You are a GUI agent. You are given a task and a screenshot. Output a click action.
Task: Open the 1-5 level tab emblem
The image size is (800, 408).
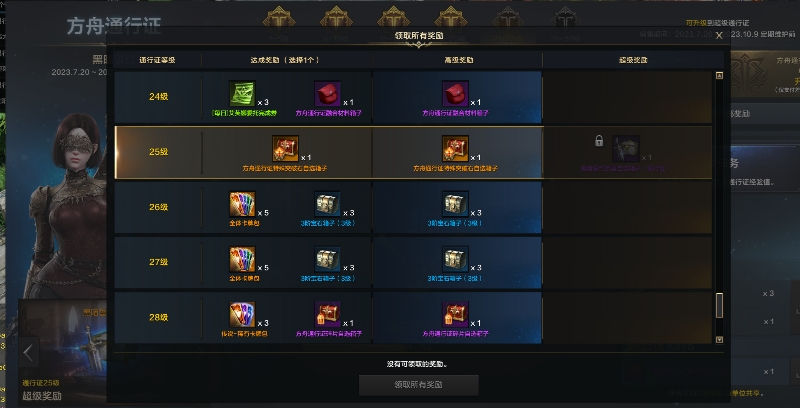point(279,20)
